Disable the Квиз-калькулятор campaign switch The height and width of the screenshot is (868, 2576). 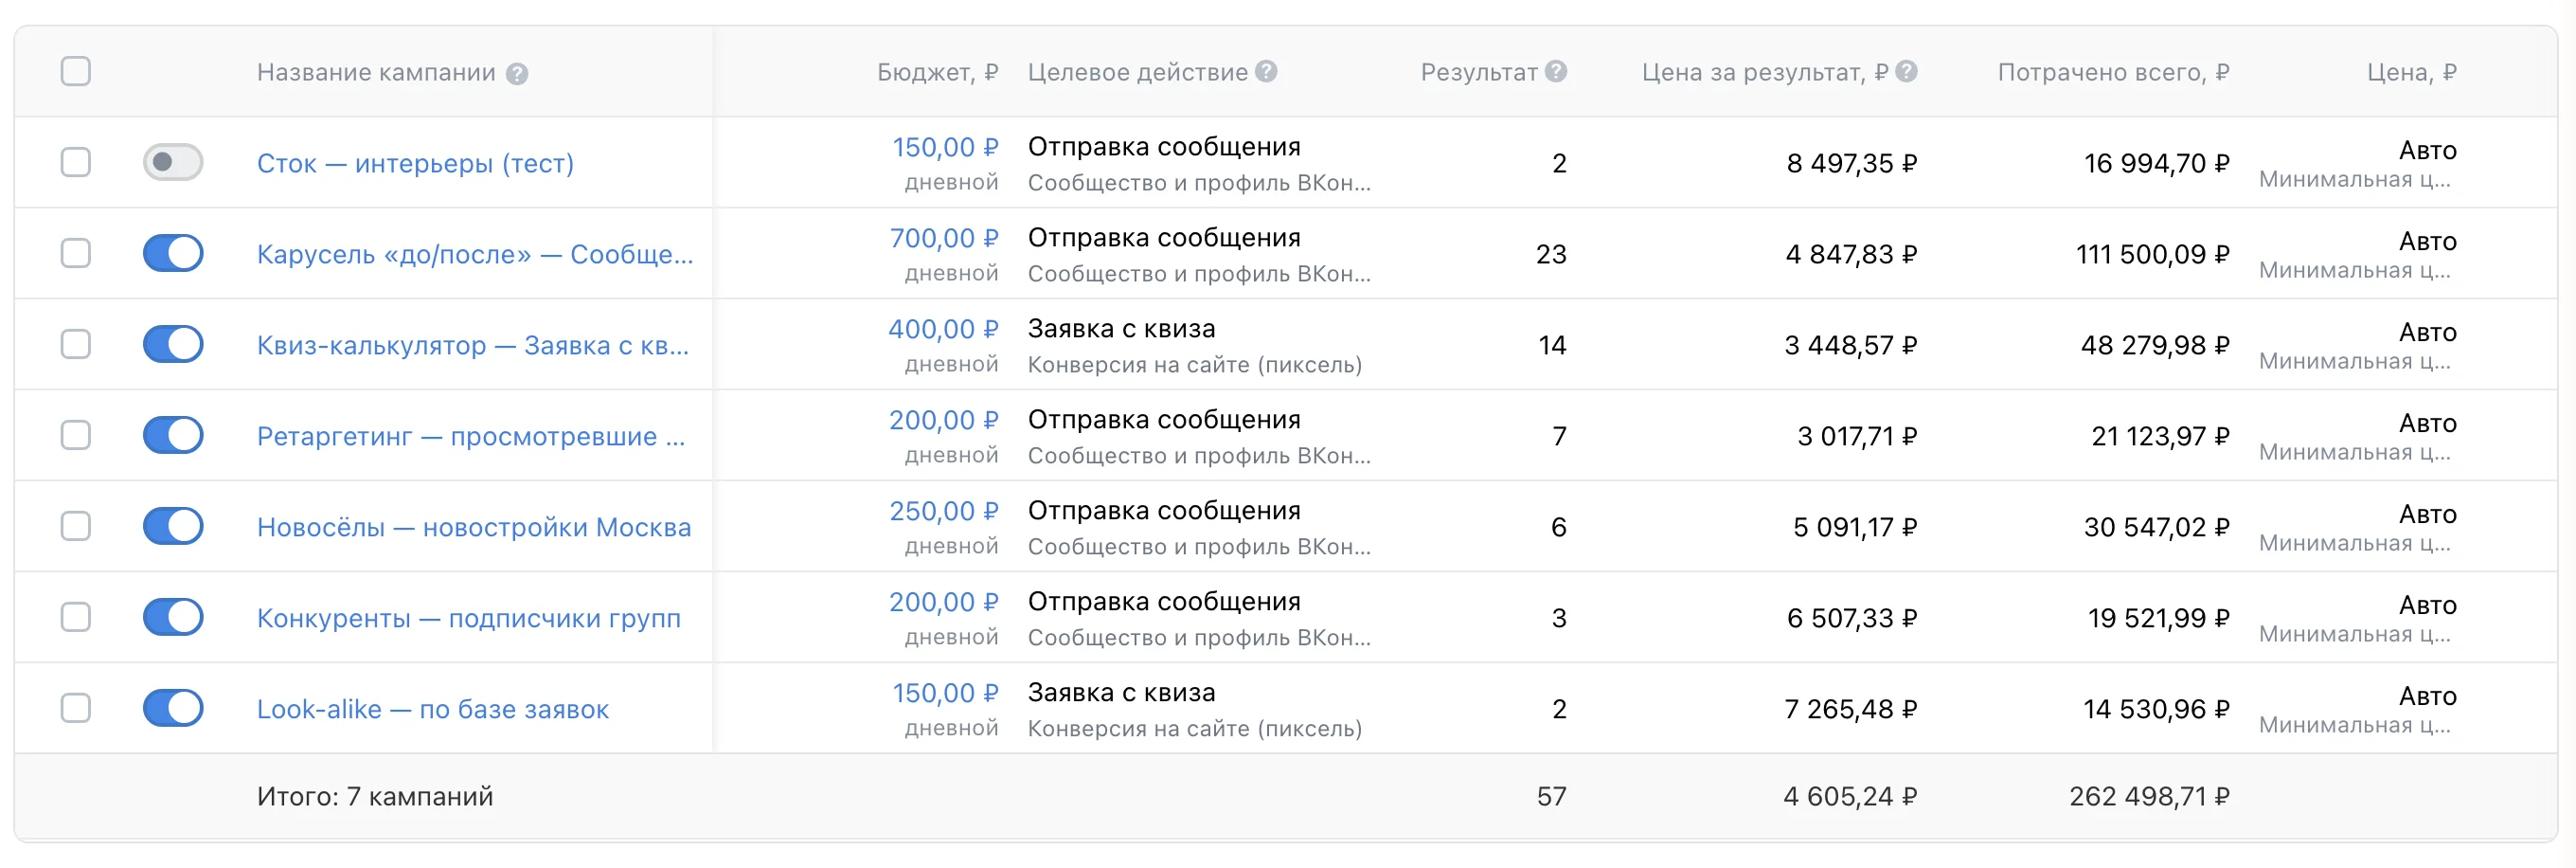[x=173, y=345]
